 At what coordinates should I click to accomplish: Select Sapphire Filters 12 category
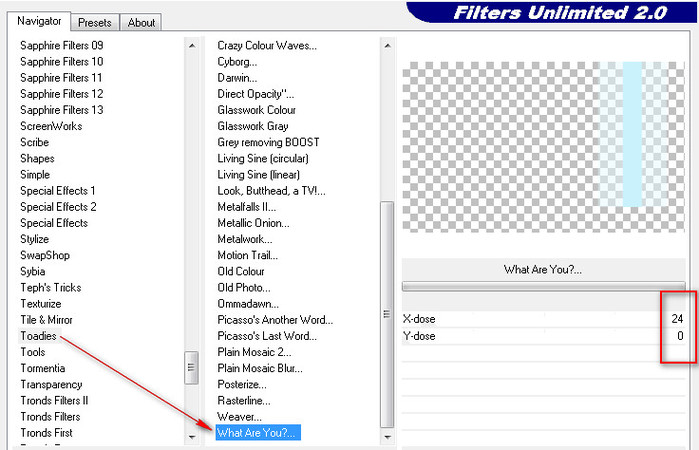(x=62, y=94)
